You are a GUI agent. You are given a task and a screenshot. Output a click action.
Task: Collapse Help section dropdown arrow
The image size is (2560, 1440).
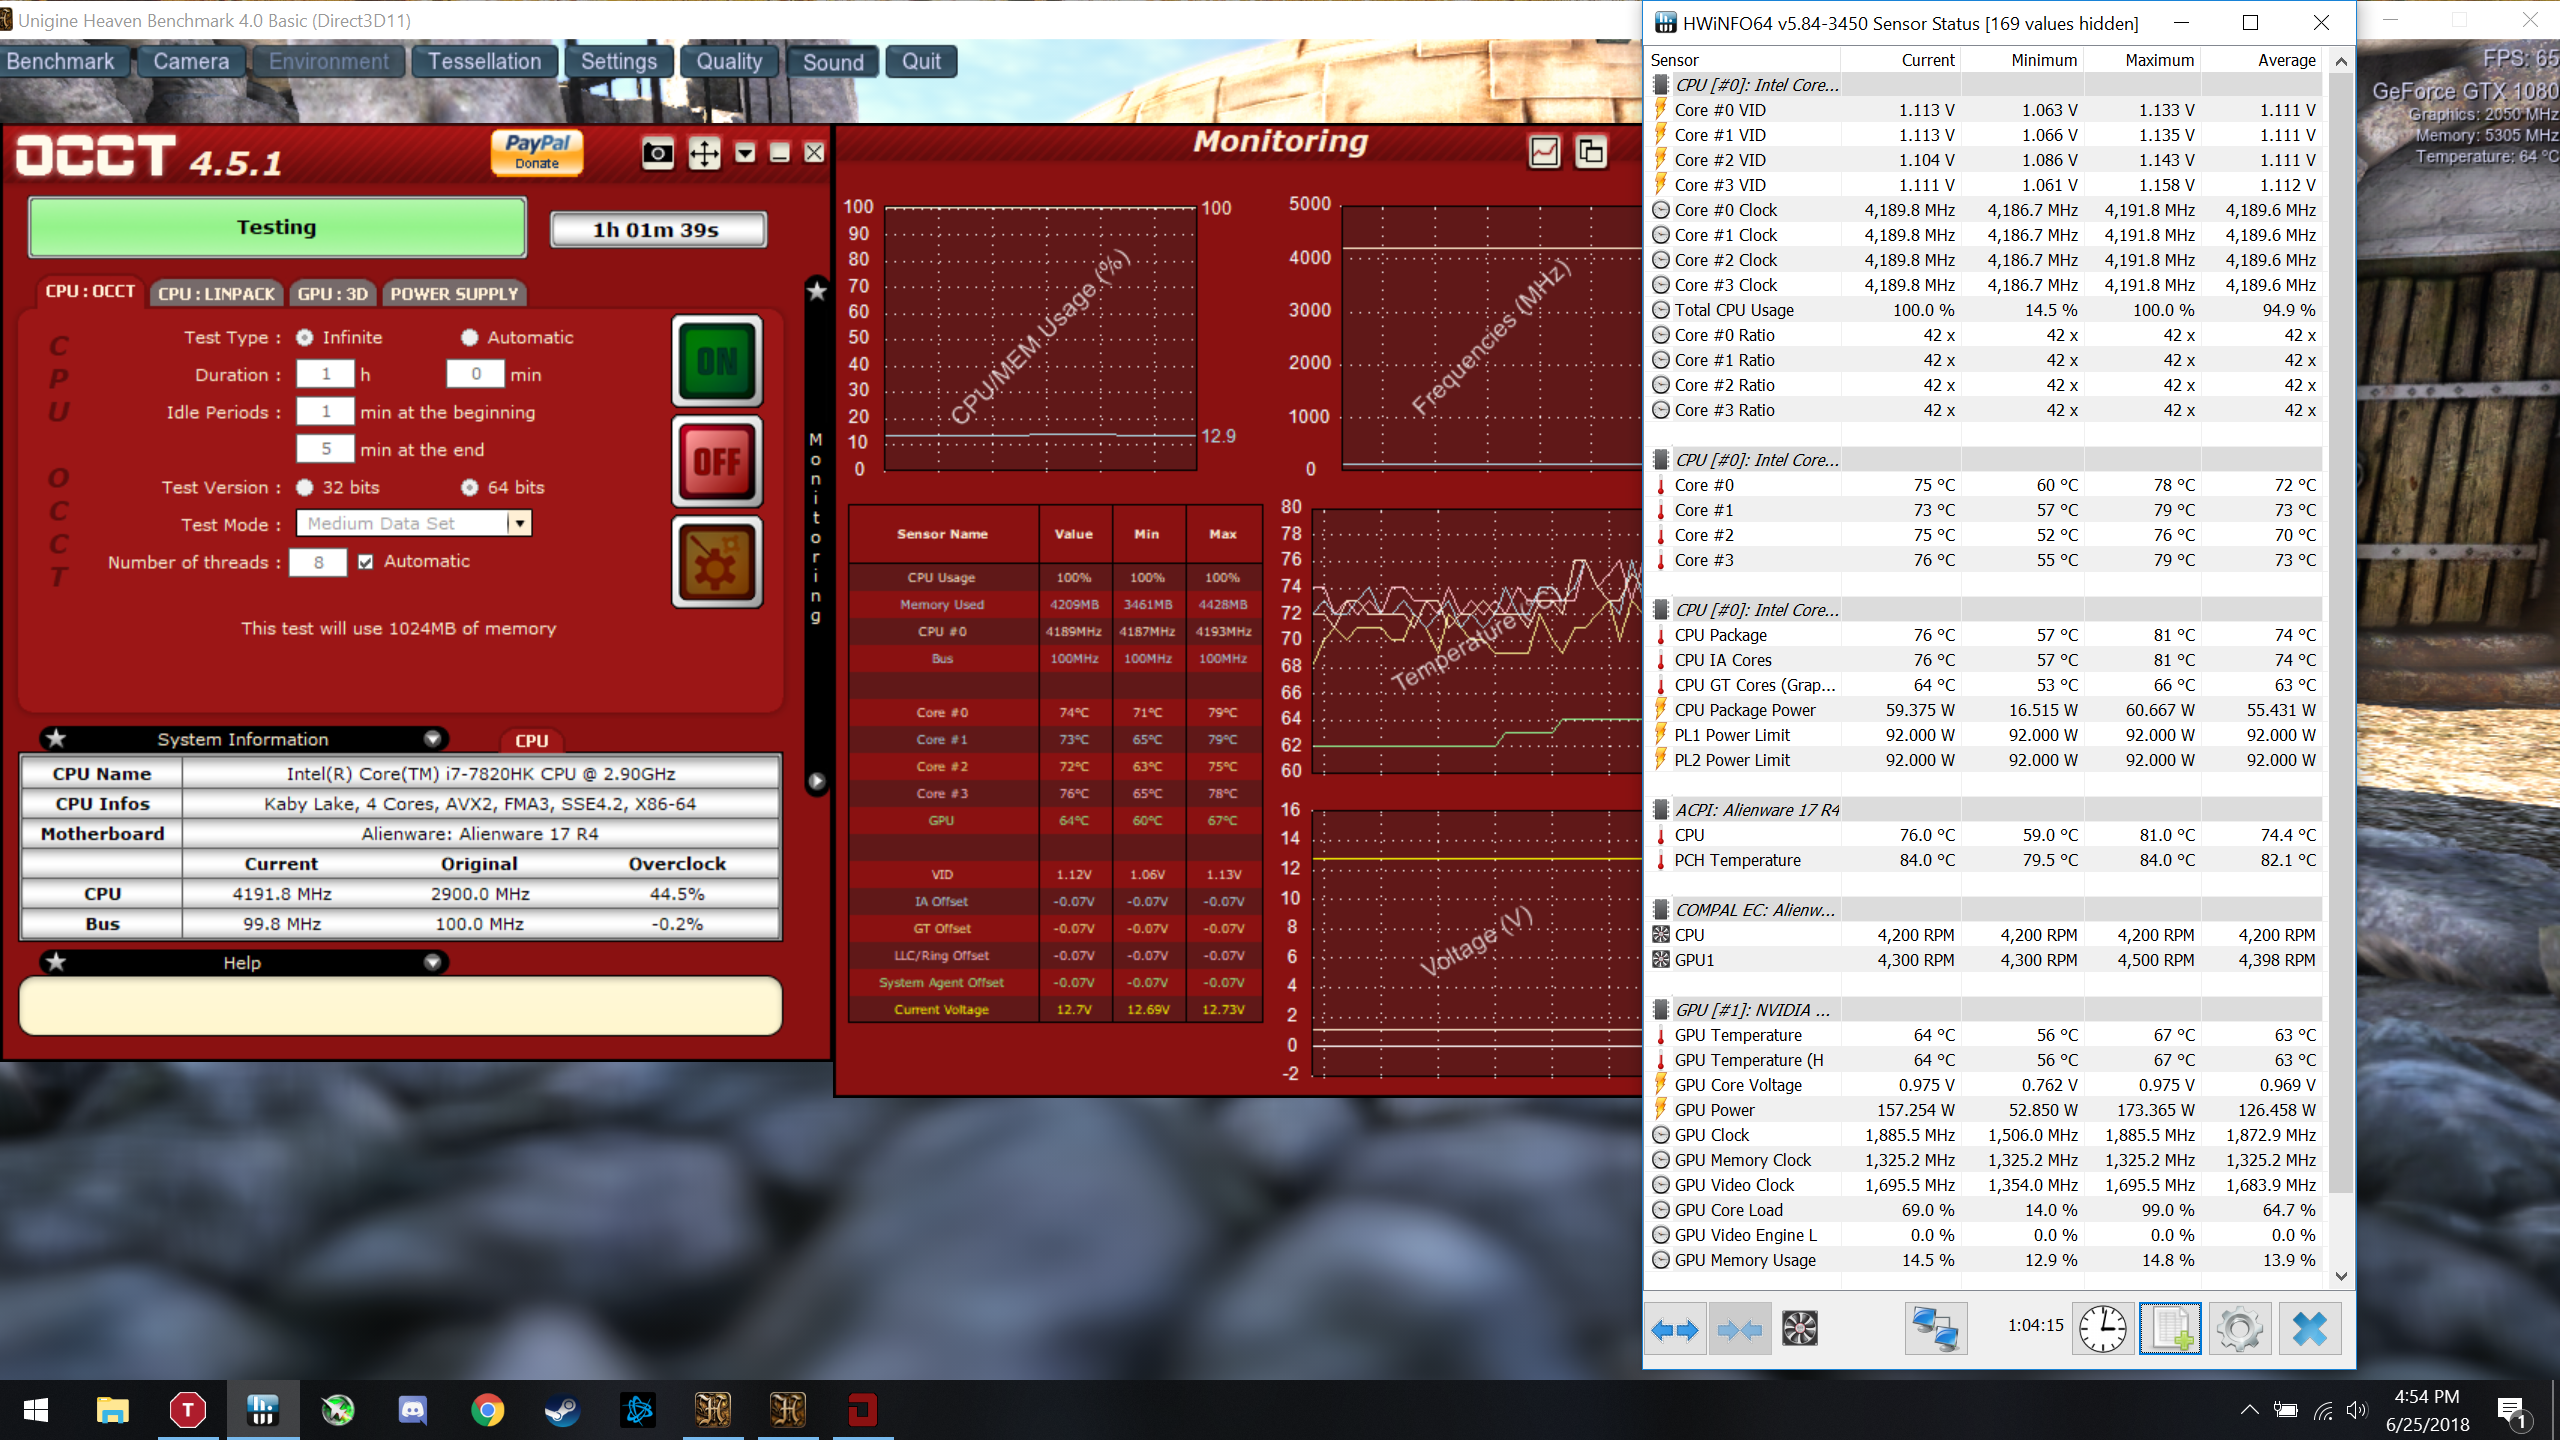click(x=432, y=962)
